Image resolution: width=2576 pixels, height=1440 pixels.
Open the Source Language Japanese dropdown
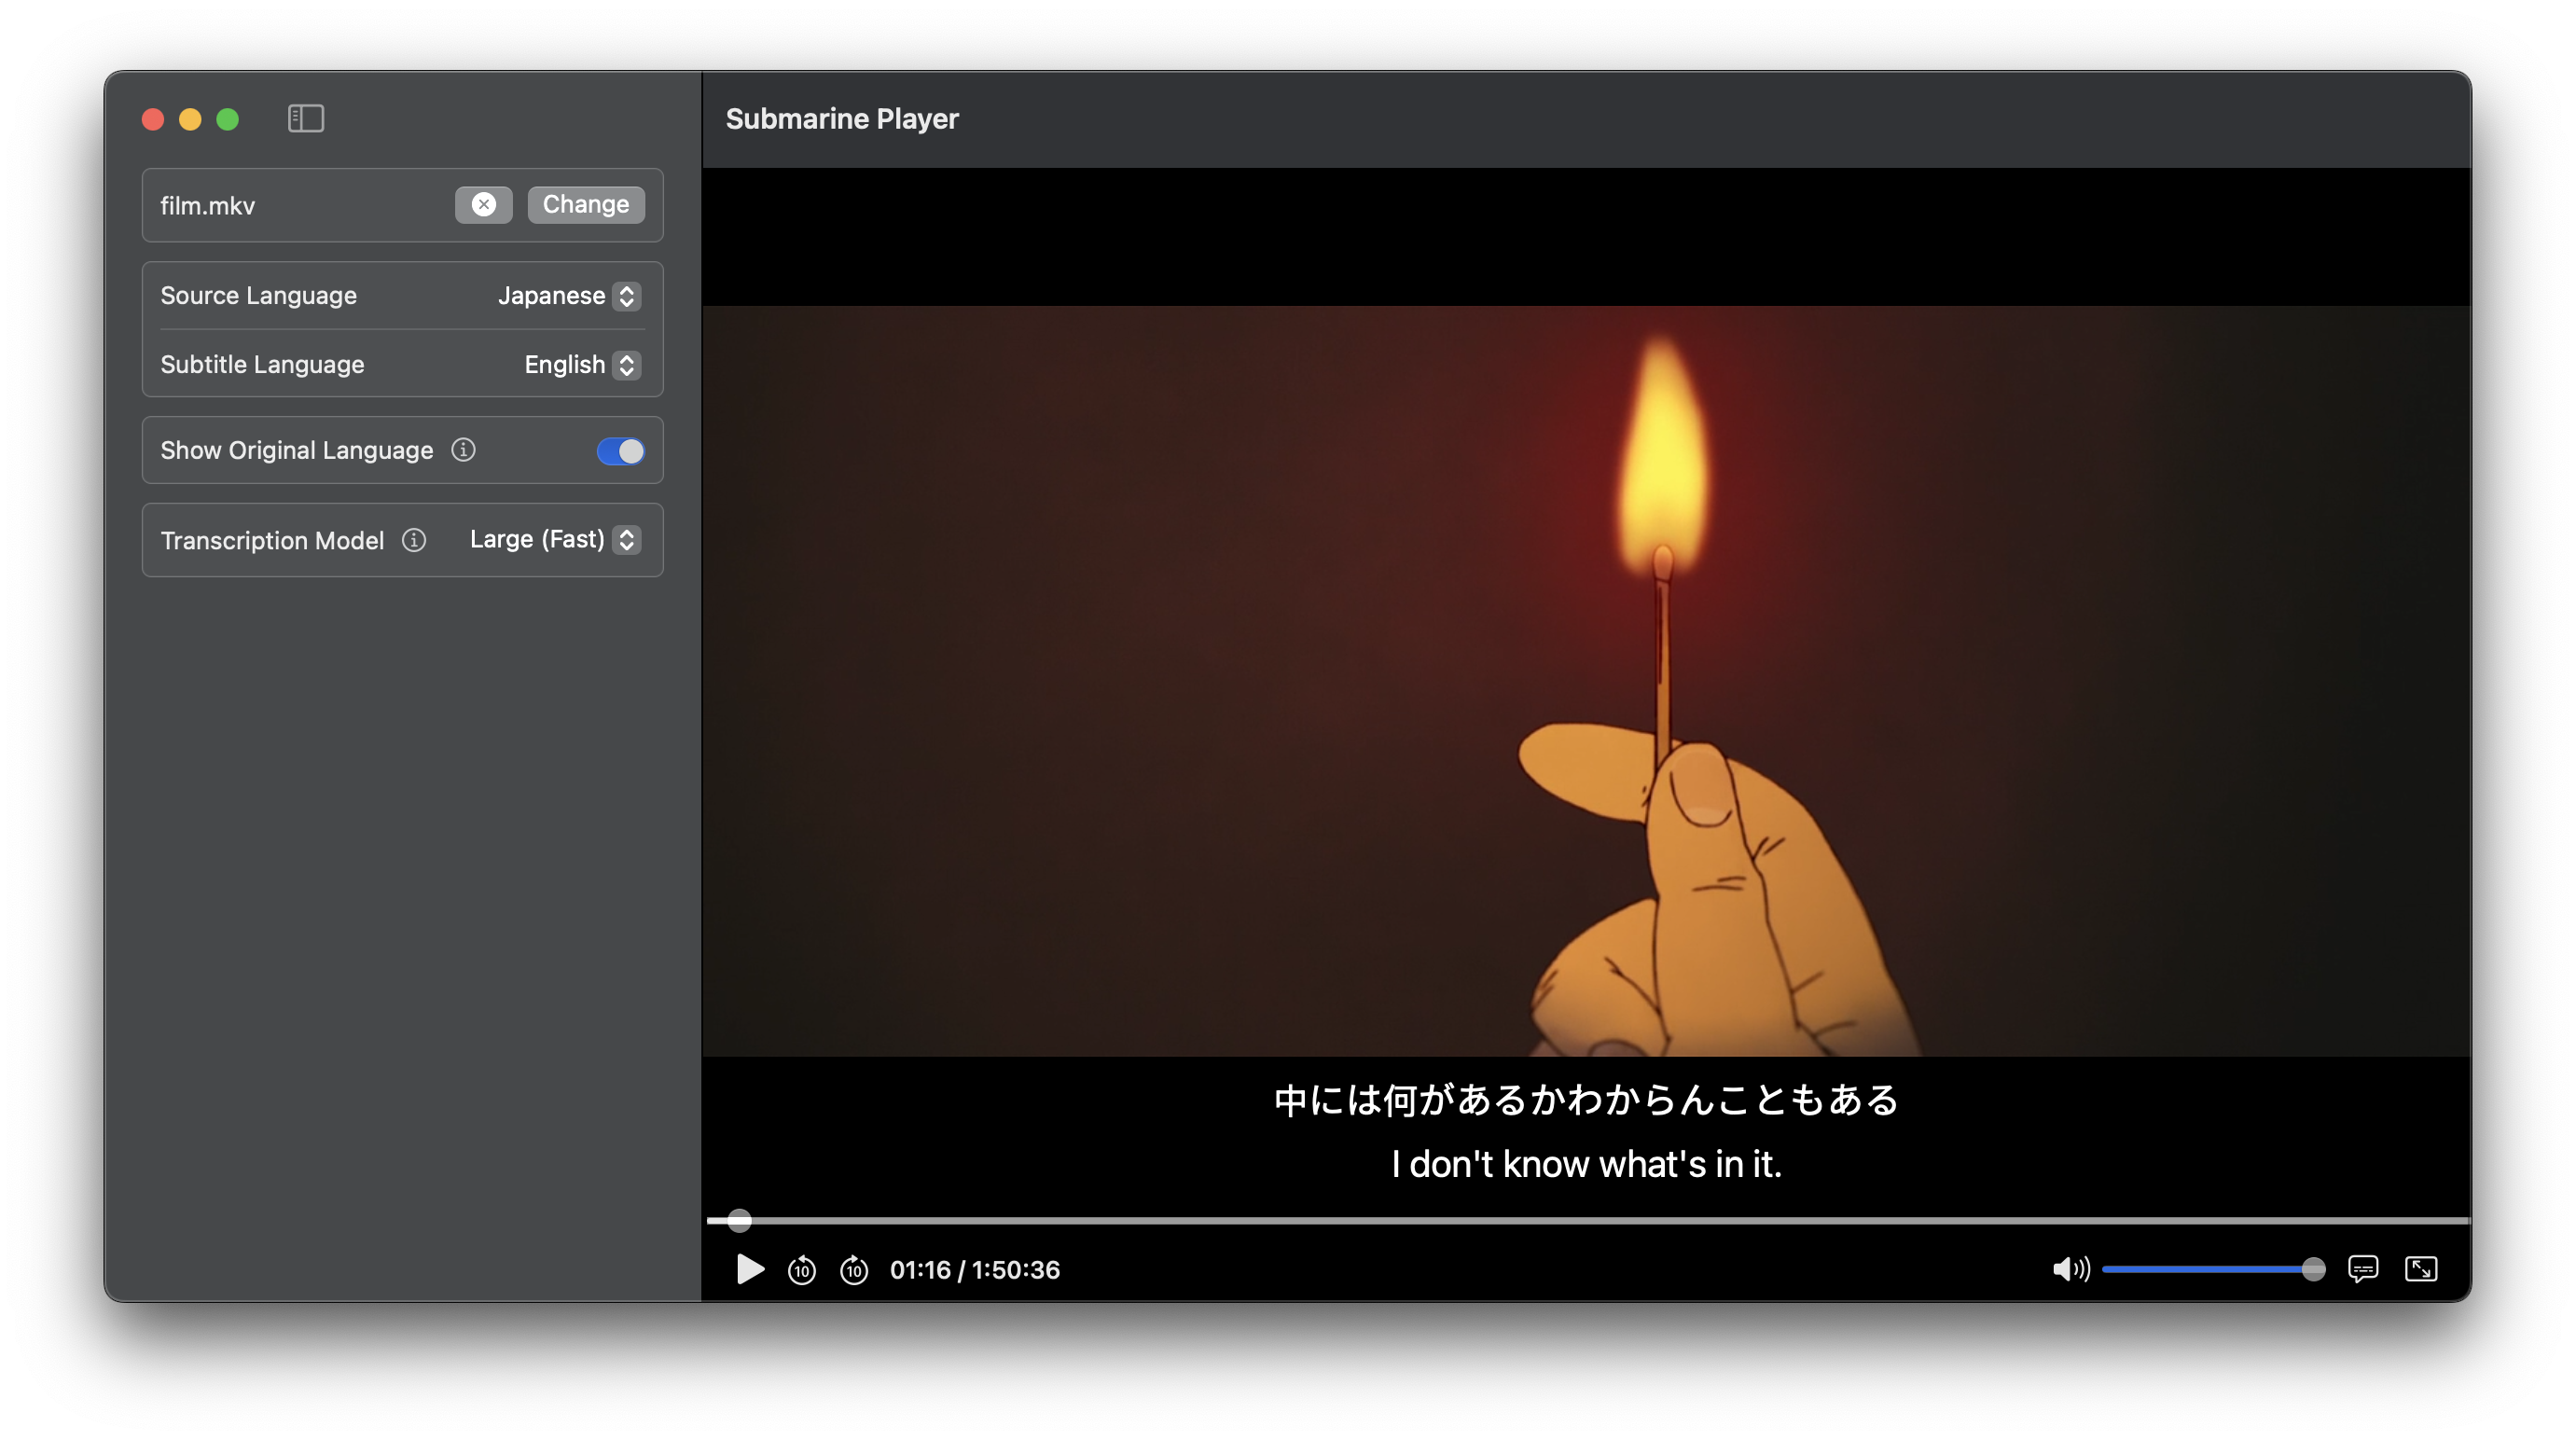point(568,296)
